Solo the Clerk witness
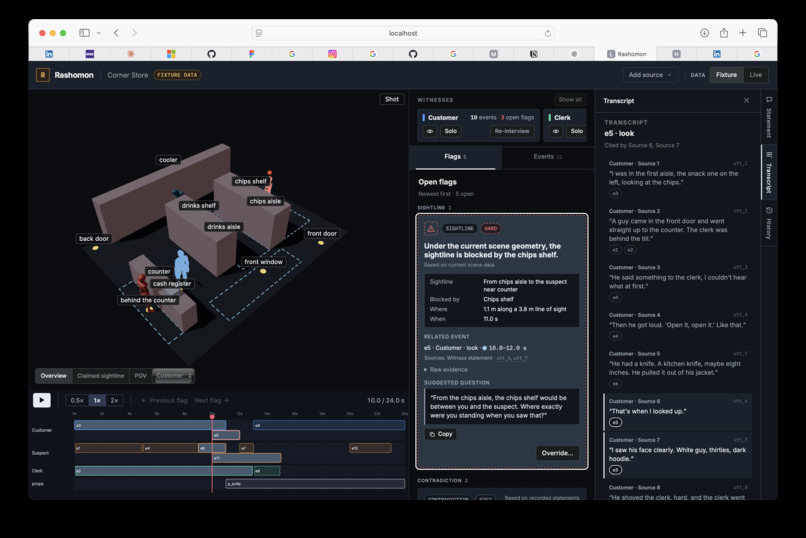Screen dimensions: 806x538 tap(577, 131)
